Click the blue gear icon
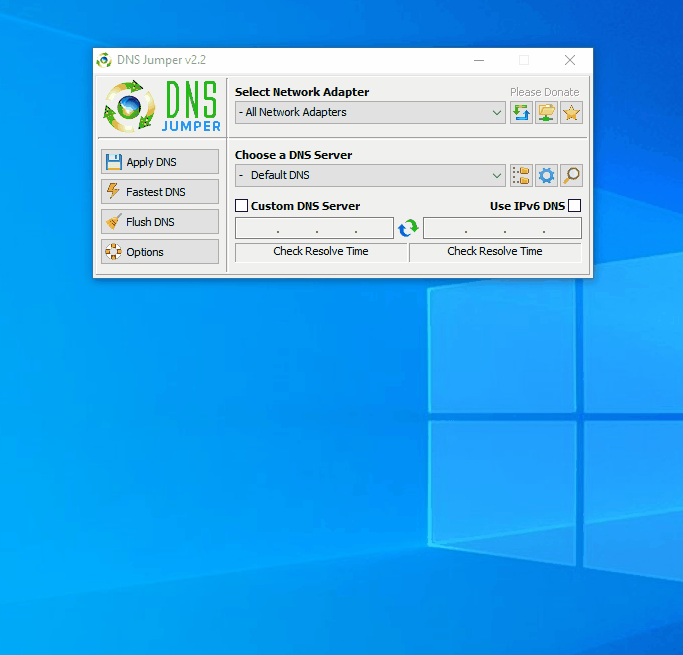This screenshot has width=683, height=655. coord(546,176)
